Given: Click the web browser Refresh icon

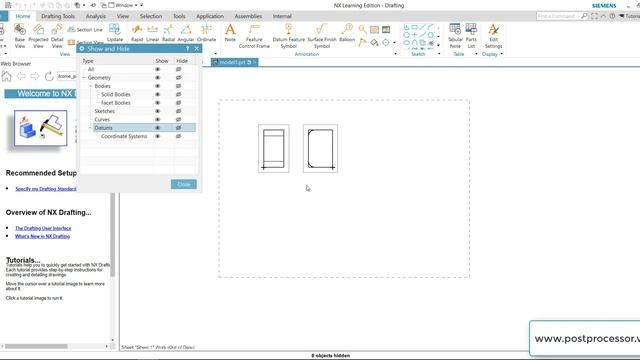Looking at the screenshot, I should click(x=49, y=76).
